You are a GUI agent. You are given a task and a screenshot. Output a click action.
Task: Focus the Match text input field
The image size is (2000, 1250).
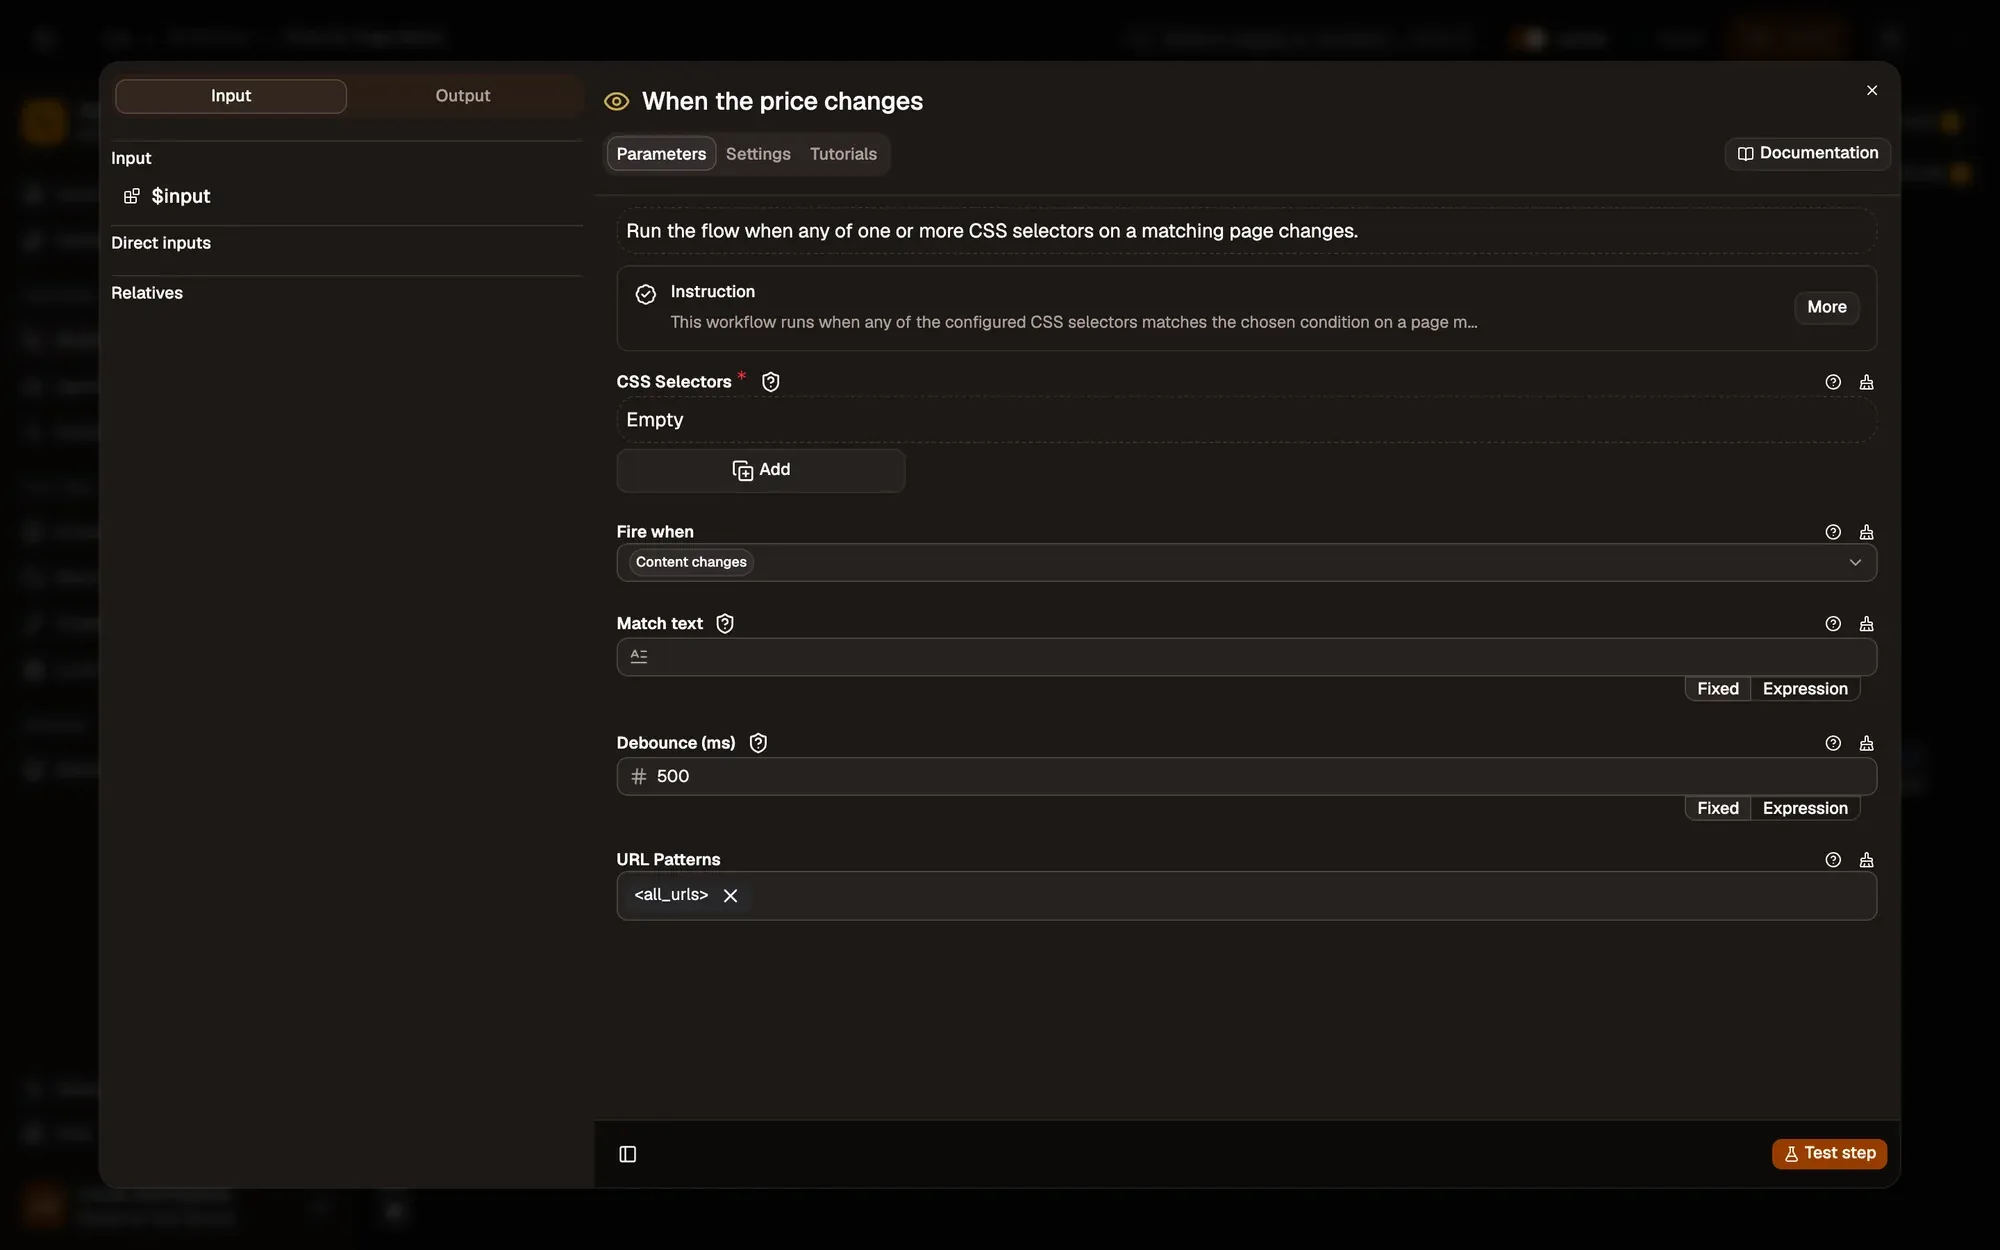point(1246,657)
